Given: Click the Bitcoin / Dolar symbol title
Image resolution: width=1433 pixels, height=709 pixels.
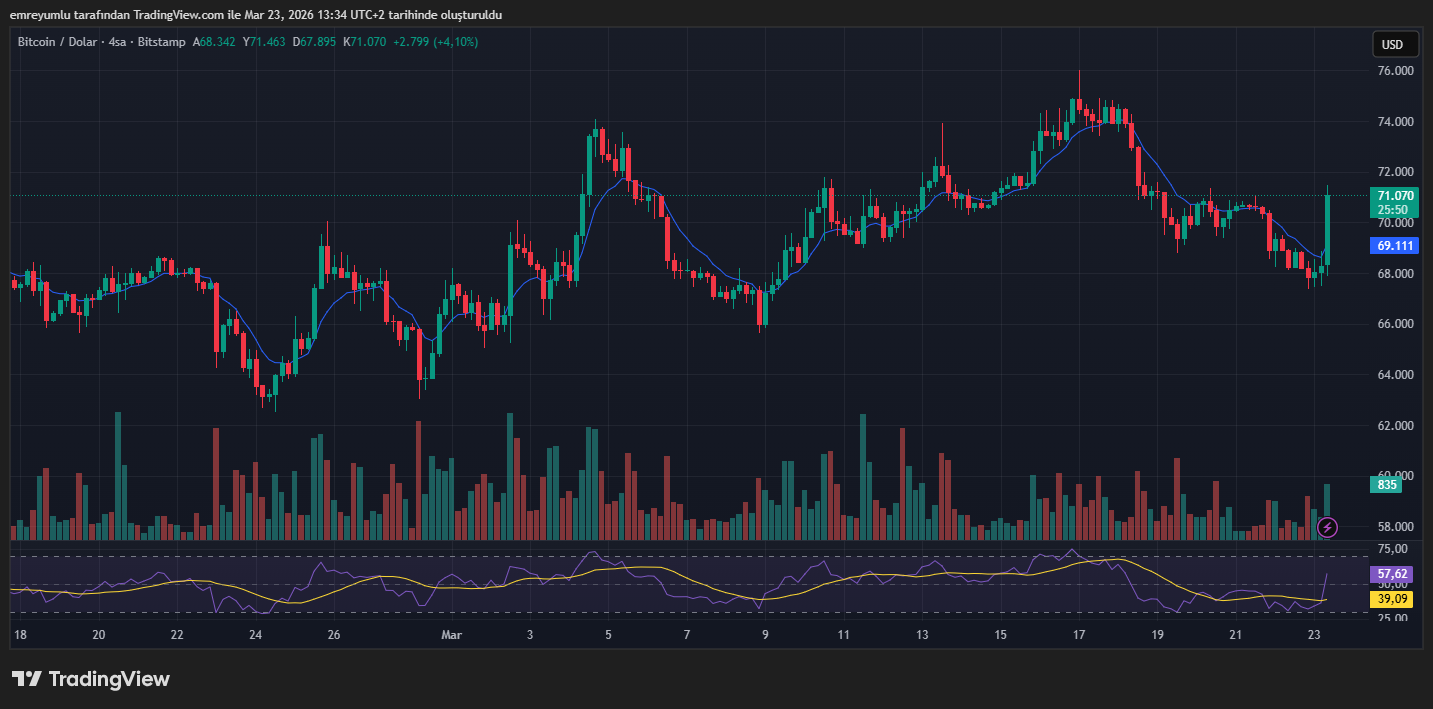Looking at the screenshot, I should 58,42.
